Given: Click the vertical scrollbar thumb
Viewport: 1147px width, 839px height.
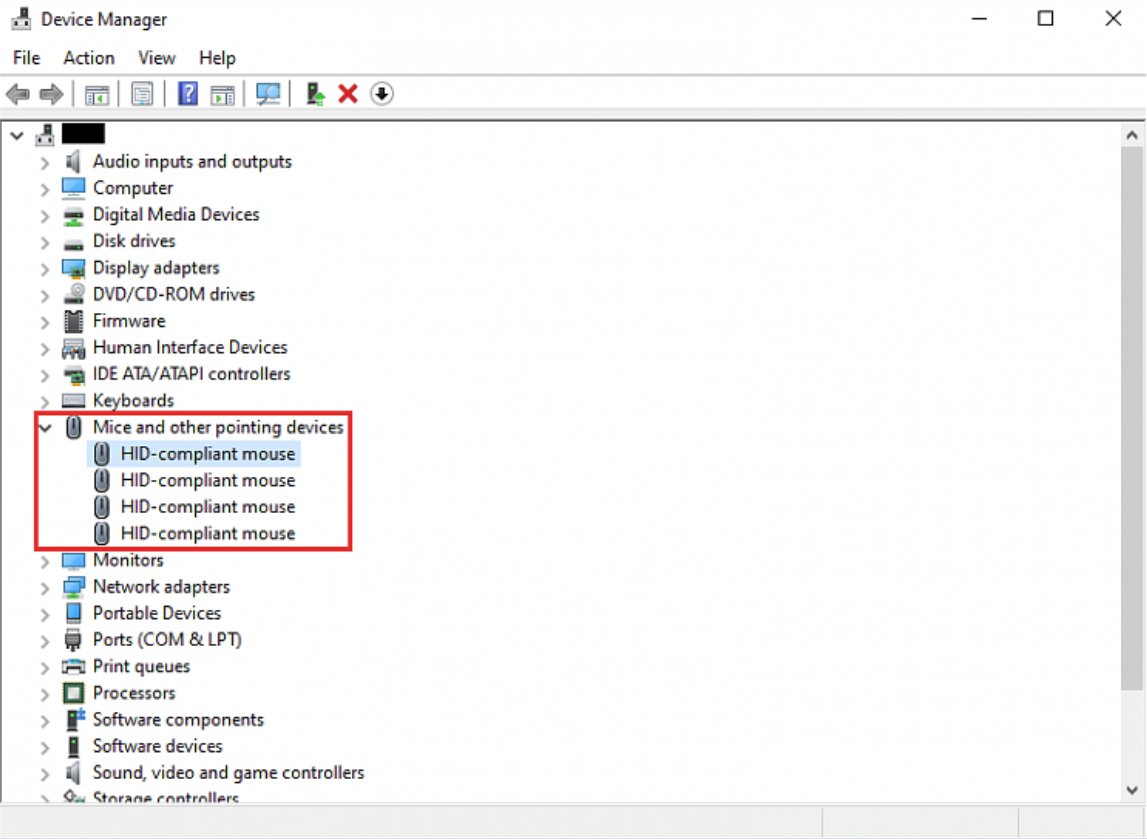Looking at the screenshot, I should tap(1132, 417).
